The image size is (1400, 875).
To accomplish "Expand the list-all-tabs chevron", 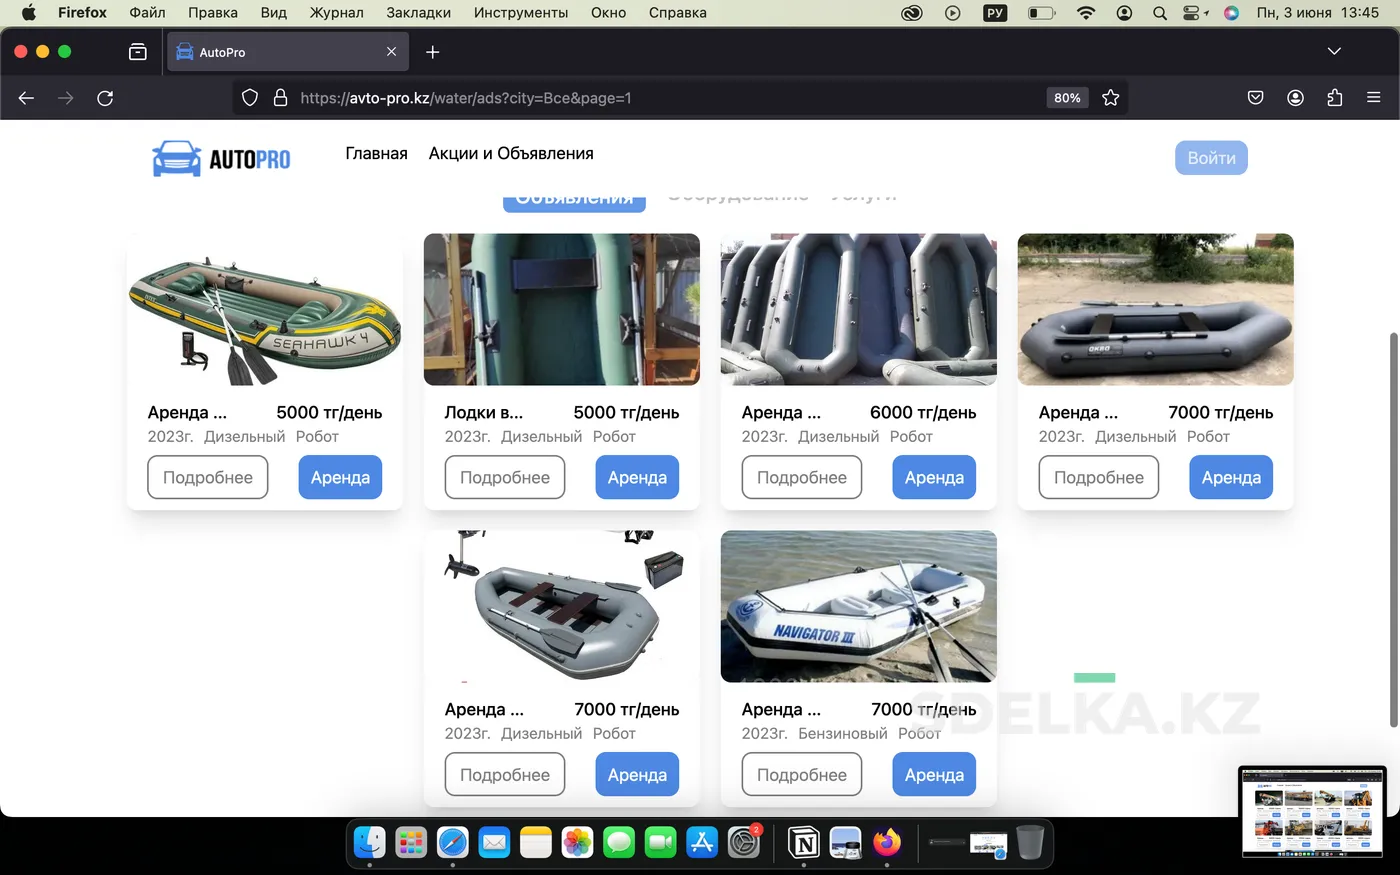I will pyautogui.click(x=1334, y=51).
